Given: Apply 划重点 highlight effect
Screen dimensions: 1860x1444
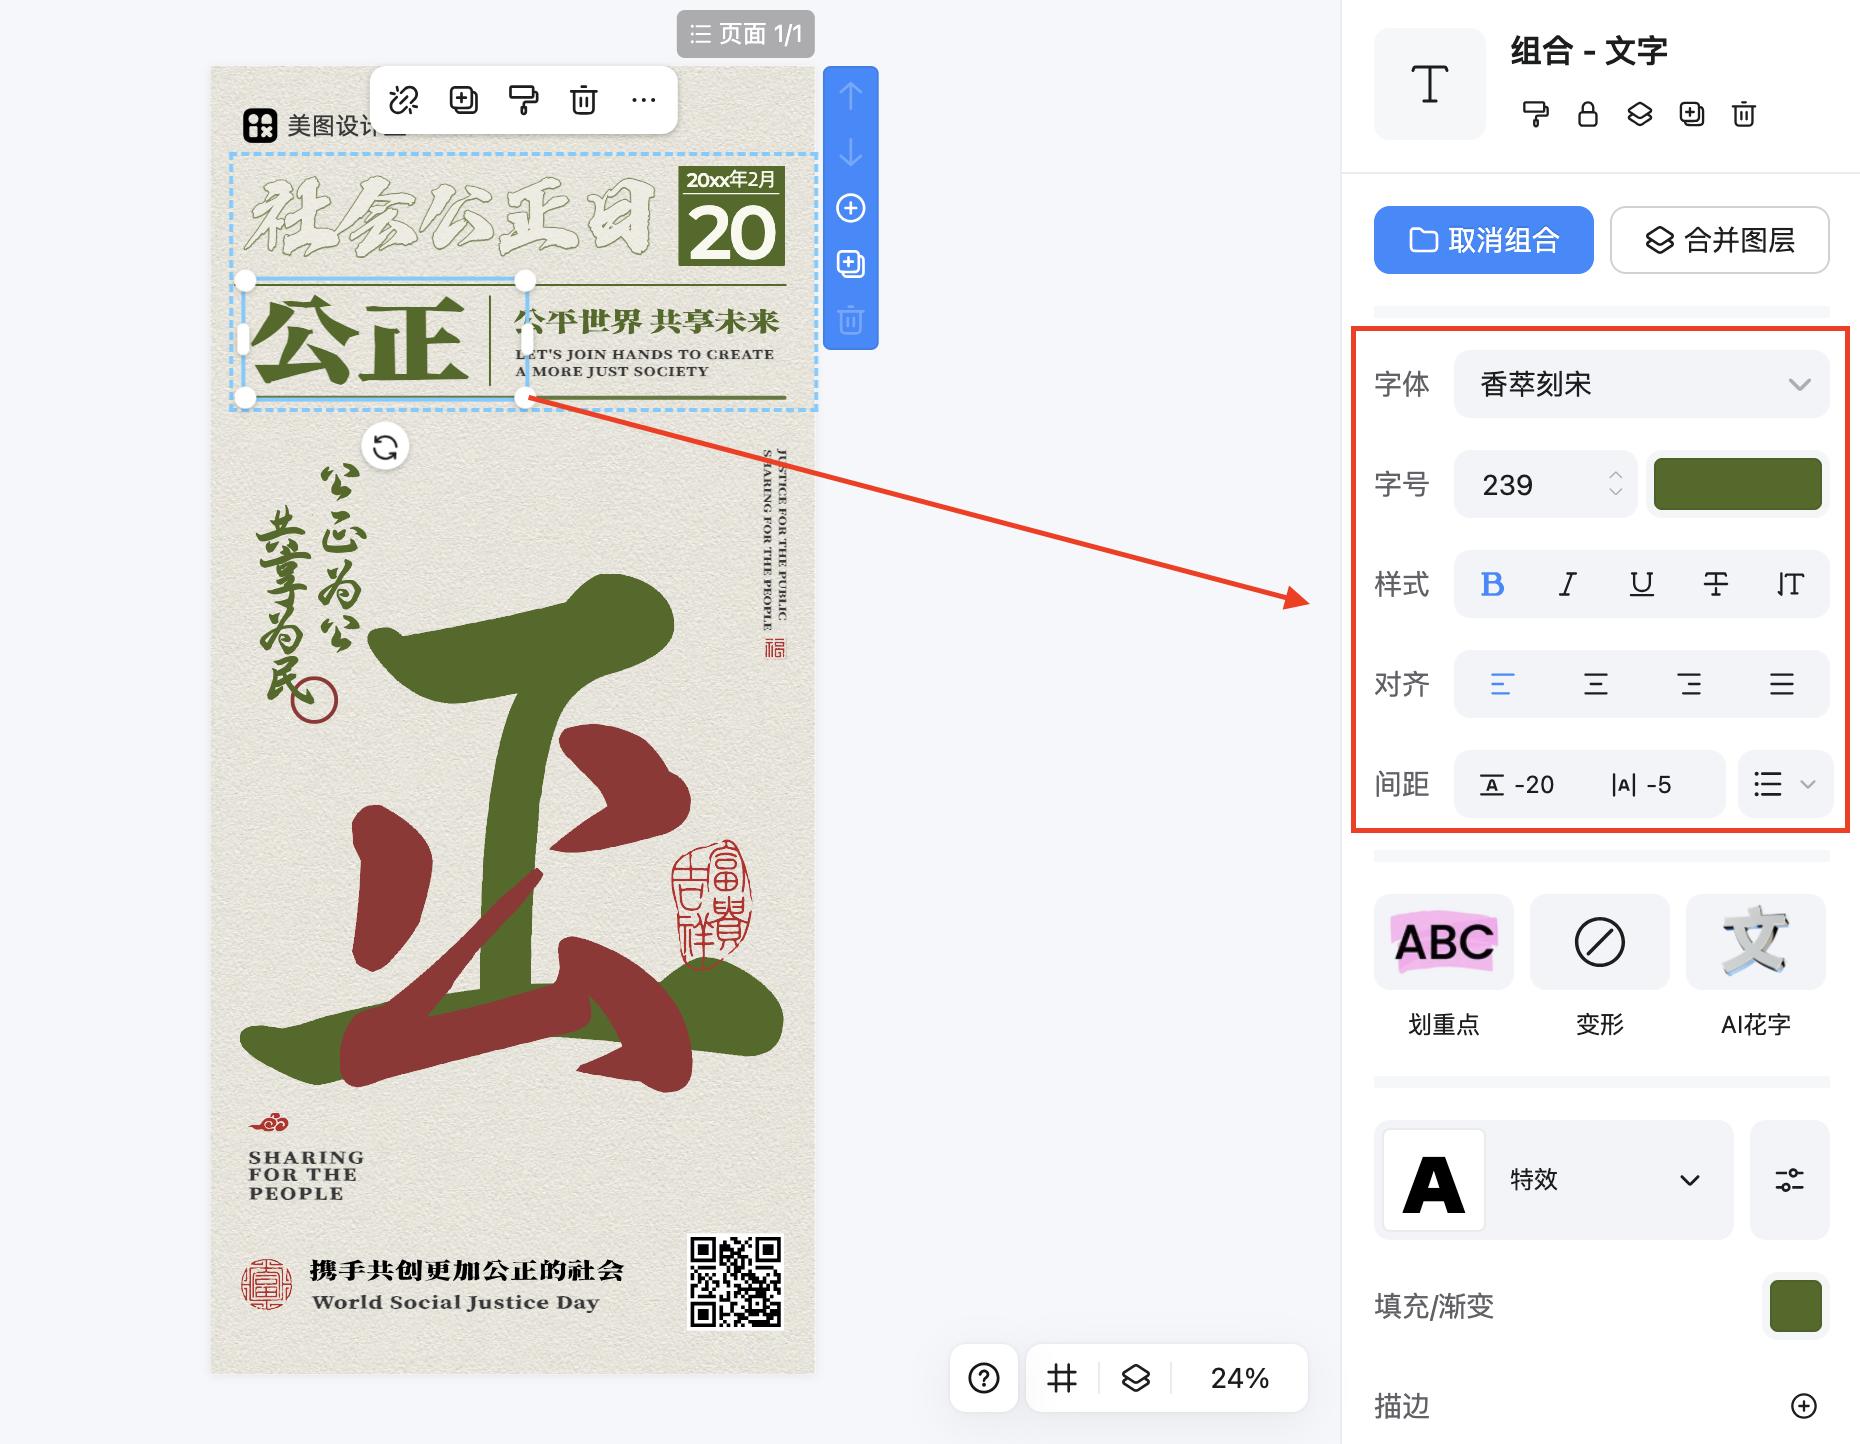Looking at the screenshot, I should point(1443,941).
